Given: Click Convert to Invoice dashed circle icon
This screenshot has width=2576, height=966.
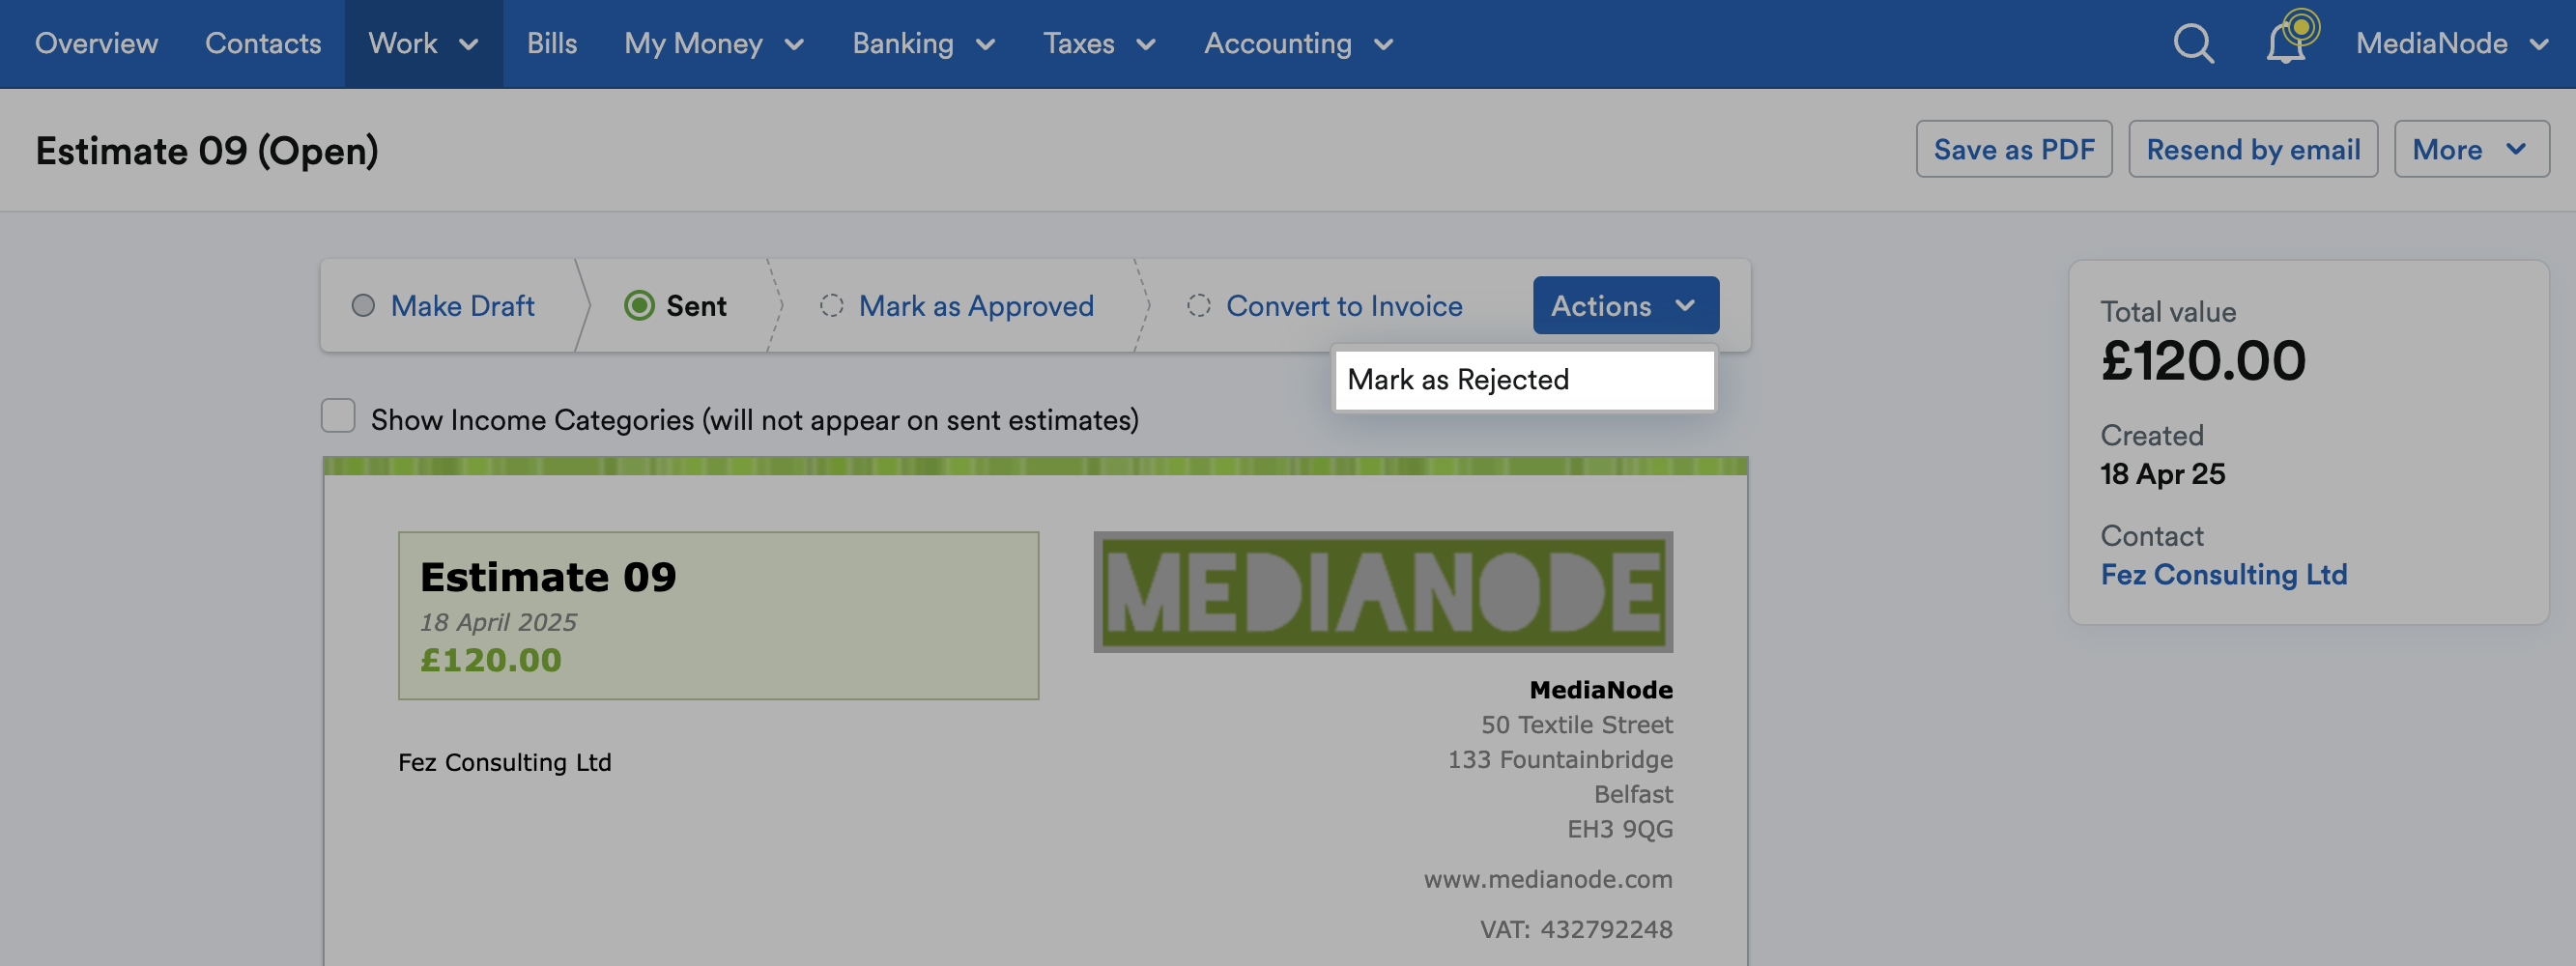Looking at the screenshot, I should point(1198,306).
